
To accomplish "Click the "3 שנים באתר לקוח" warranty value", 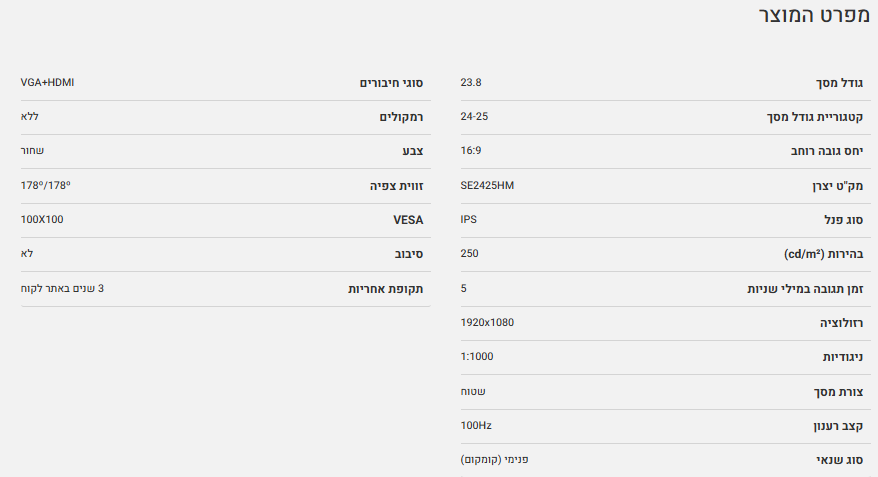I will [x=62, y=288].
